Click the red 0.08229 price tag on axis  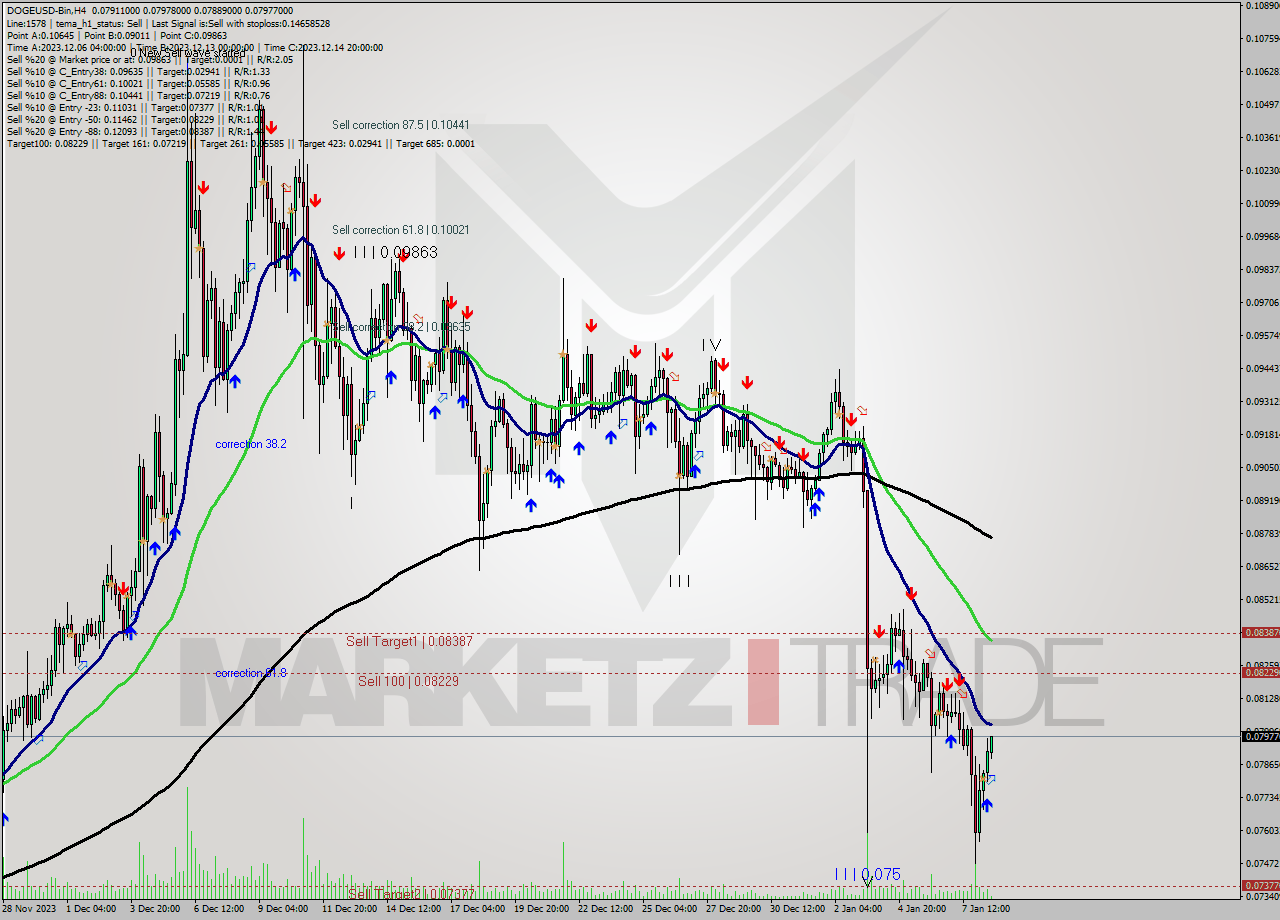1260,673
